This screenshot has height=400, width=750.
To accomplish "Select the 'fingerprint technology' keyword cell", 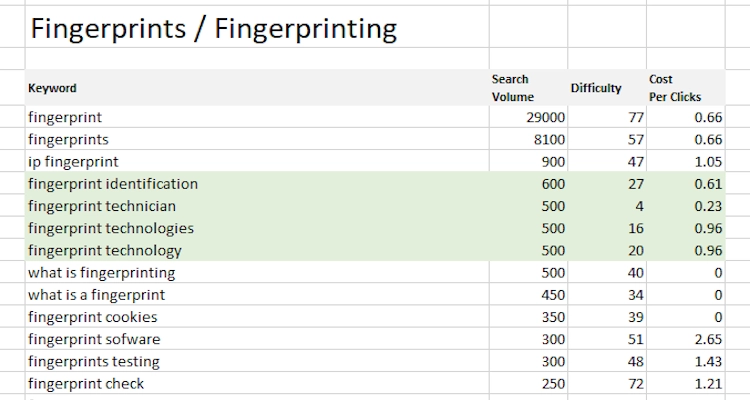I will pos(105,250).
